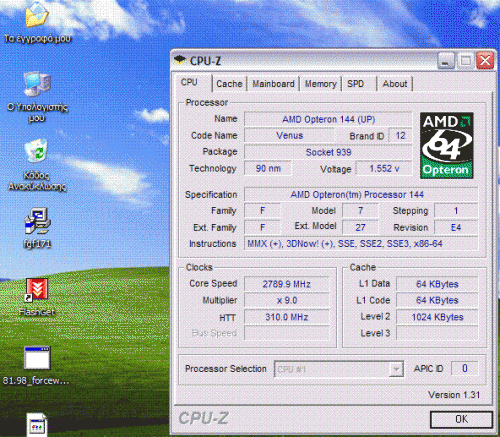Click the empty Level 3 cache field
500x437 pixels.
(437, 333)
